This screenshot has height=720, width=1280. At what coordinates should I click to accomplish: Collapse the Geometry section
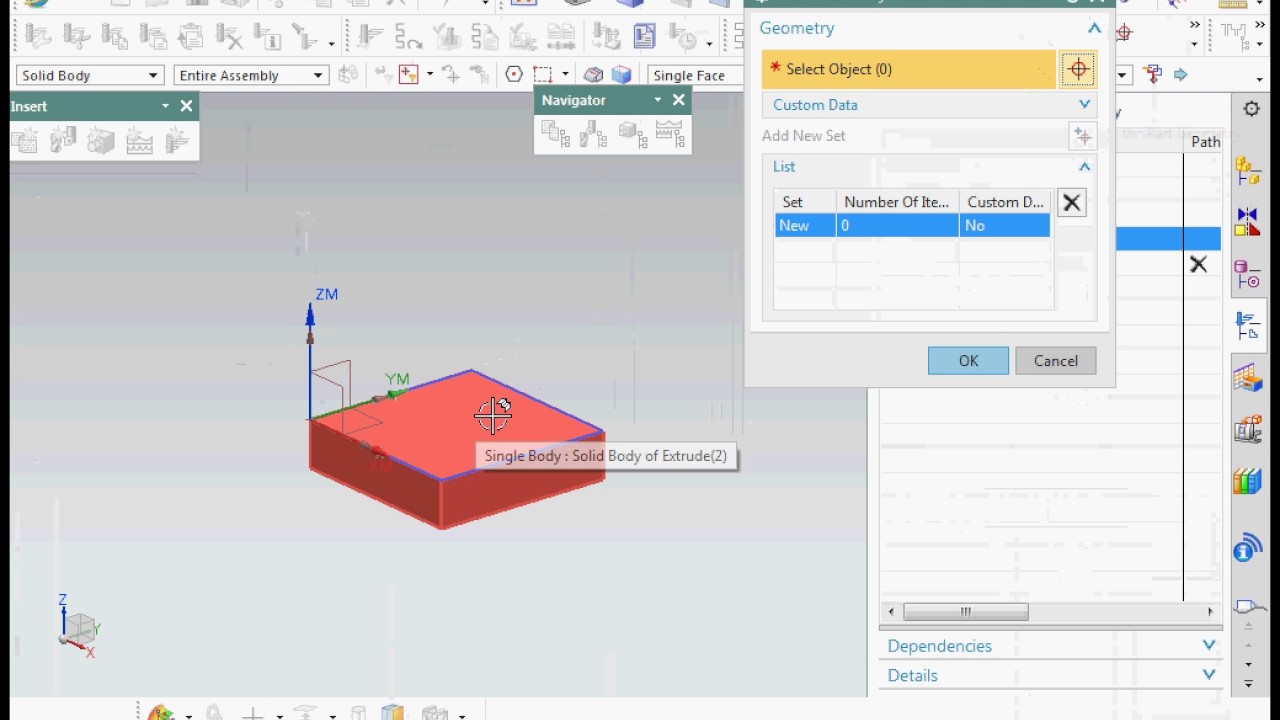1094,28
